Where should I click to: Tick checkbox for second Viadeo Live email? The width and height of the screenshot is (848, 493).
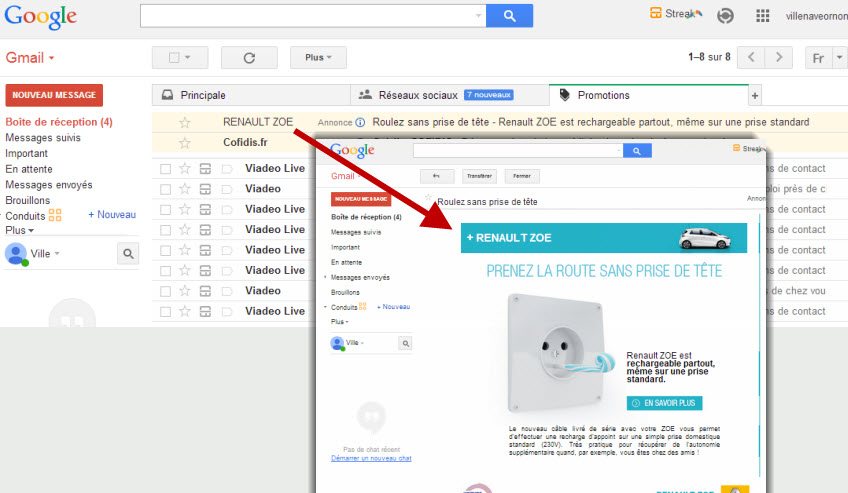[165, 210]
